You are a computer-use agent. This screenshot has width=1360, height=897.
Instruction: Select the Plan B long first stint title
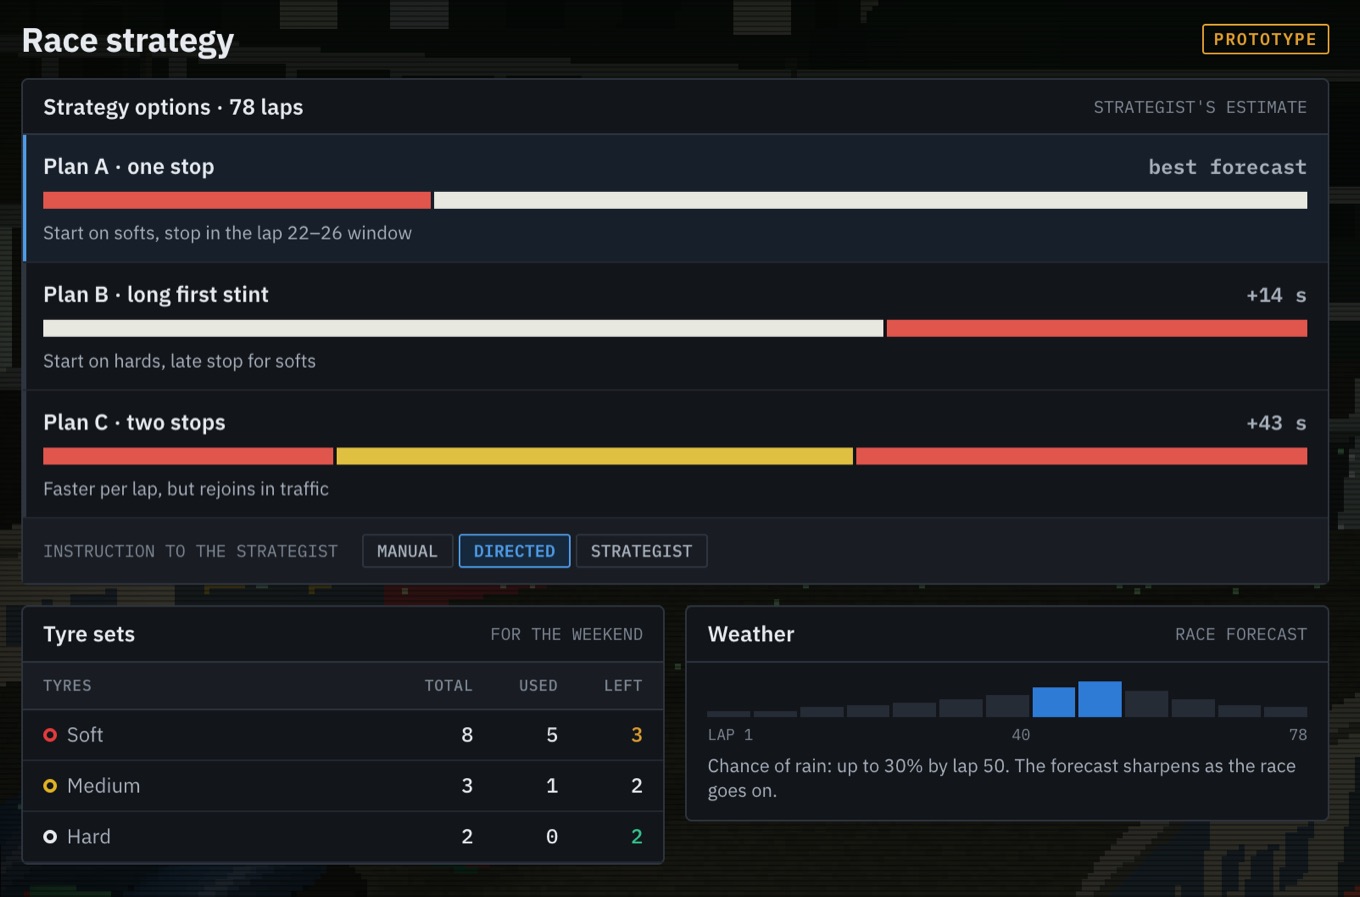click(156, 295)
